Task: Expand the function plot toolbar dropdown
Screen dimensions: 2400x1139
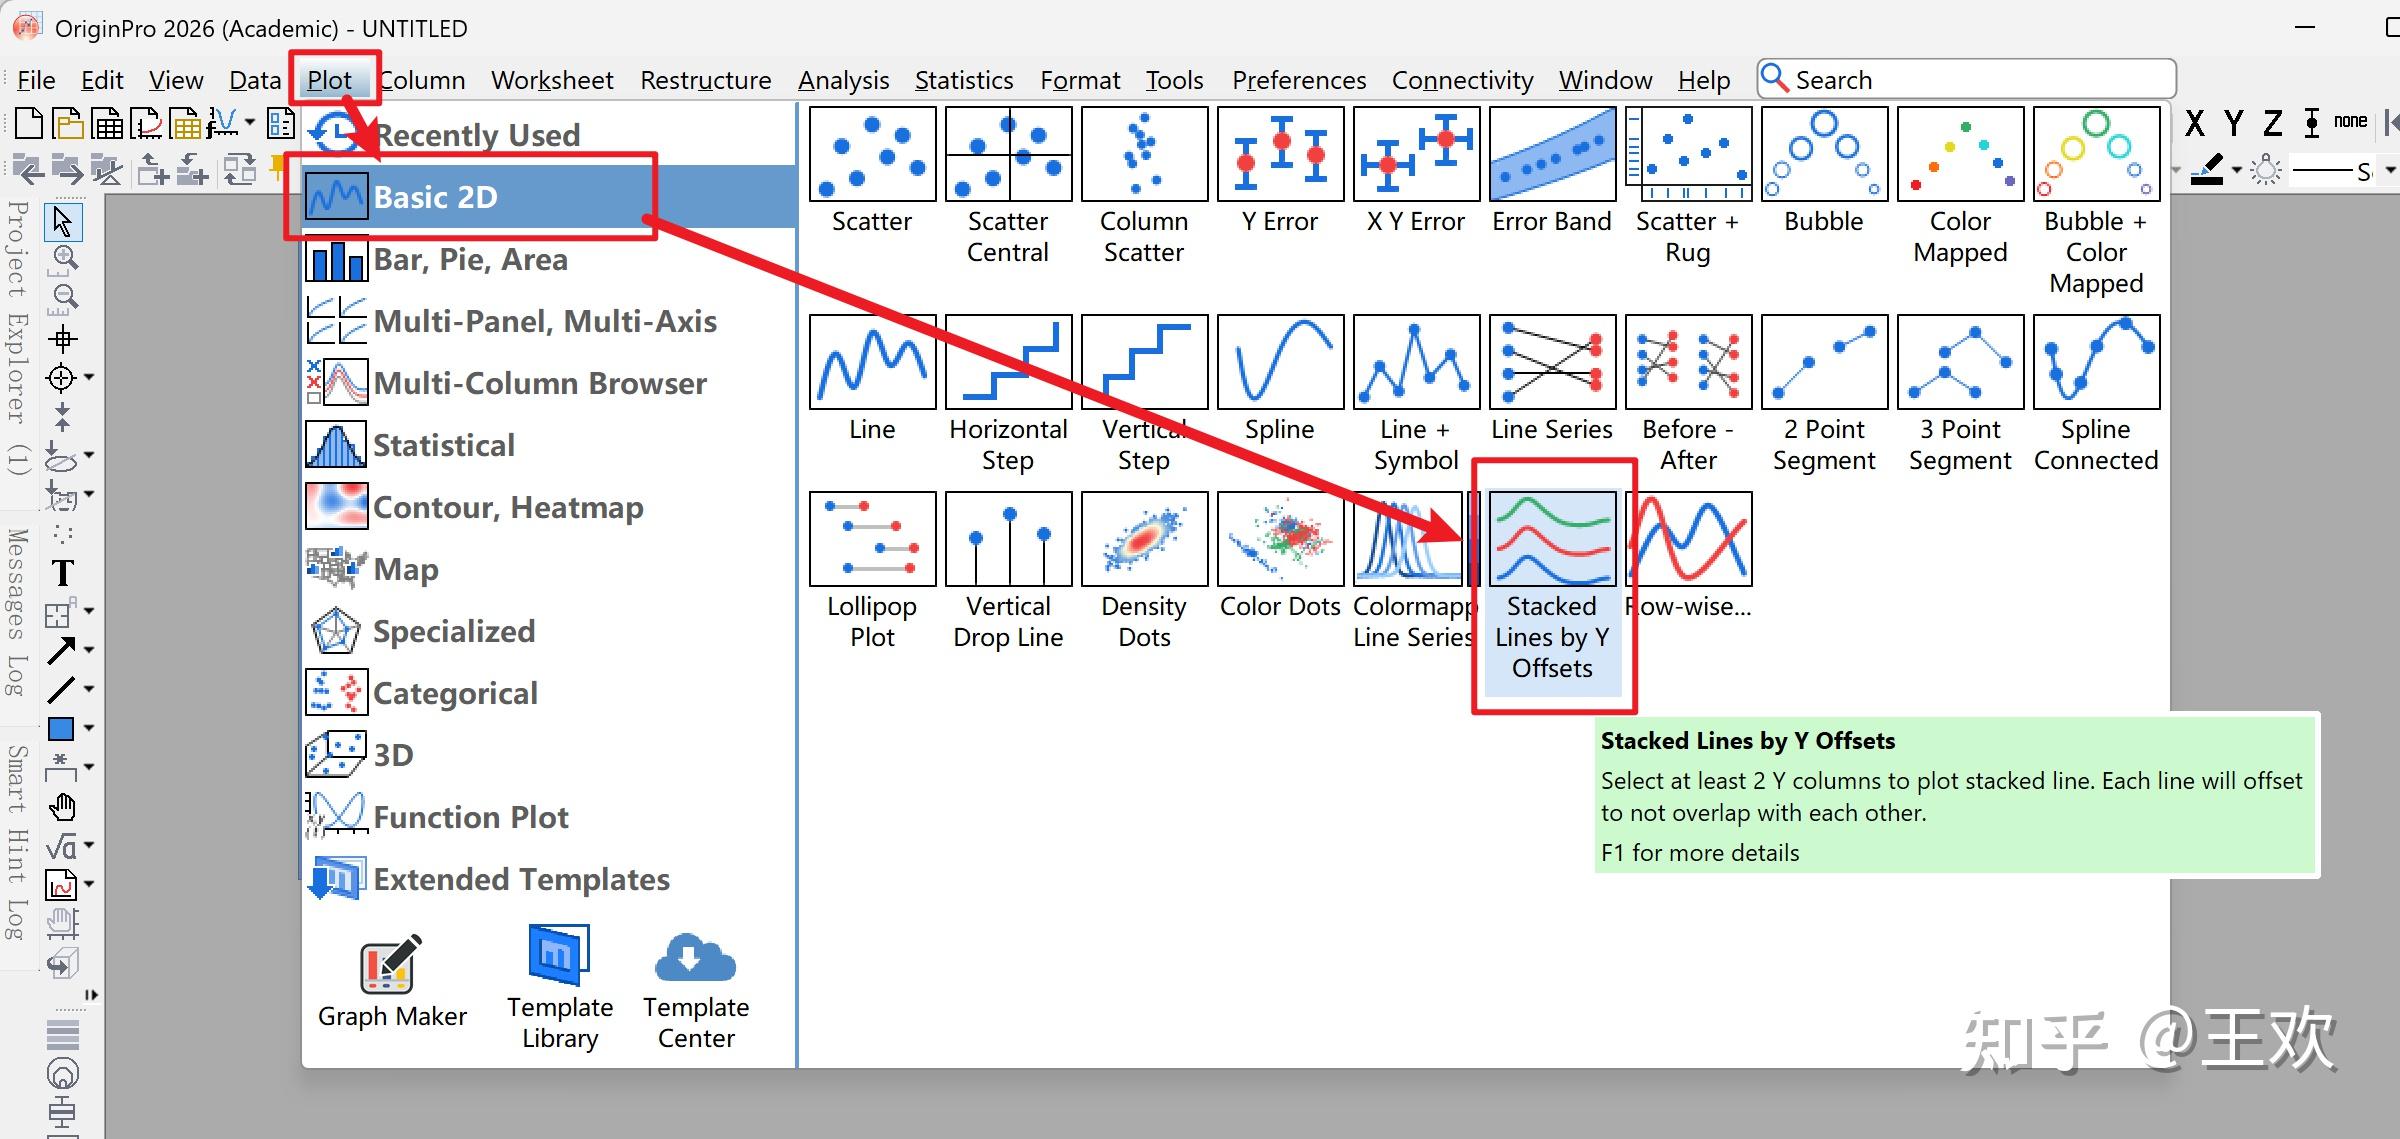Action: (250, 123)
